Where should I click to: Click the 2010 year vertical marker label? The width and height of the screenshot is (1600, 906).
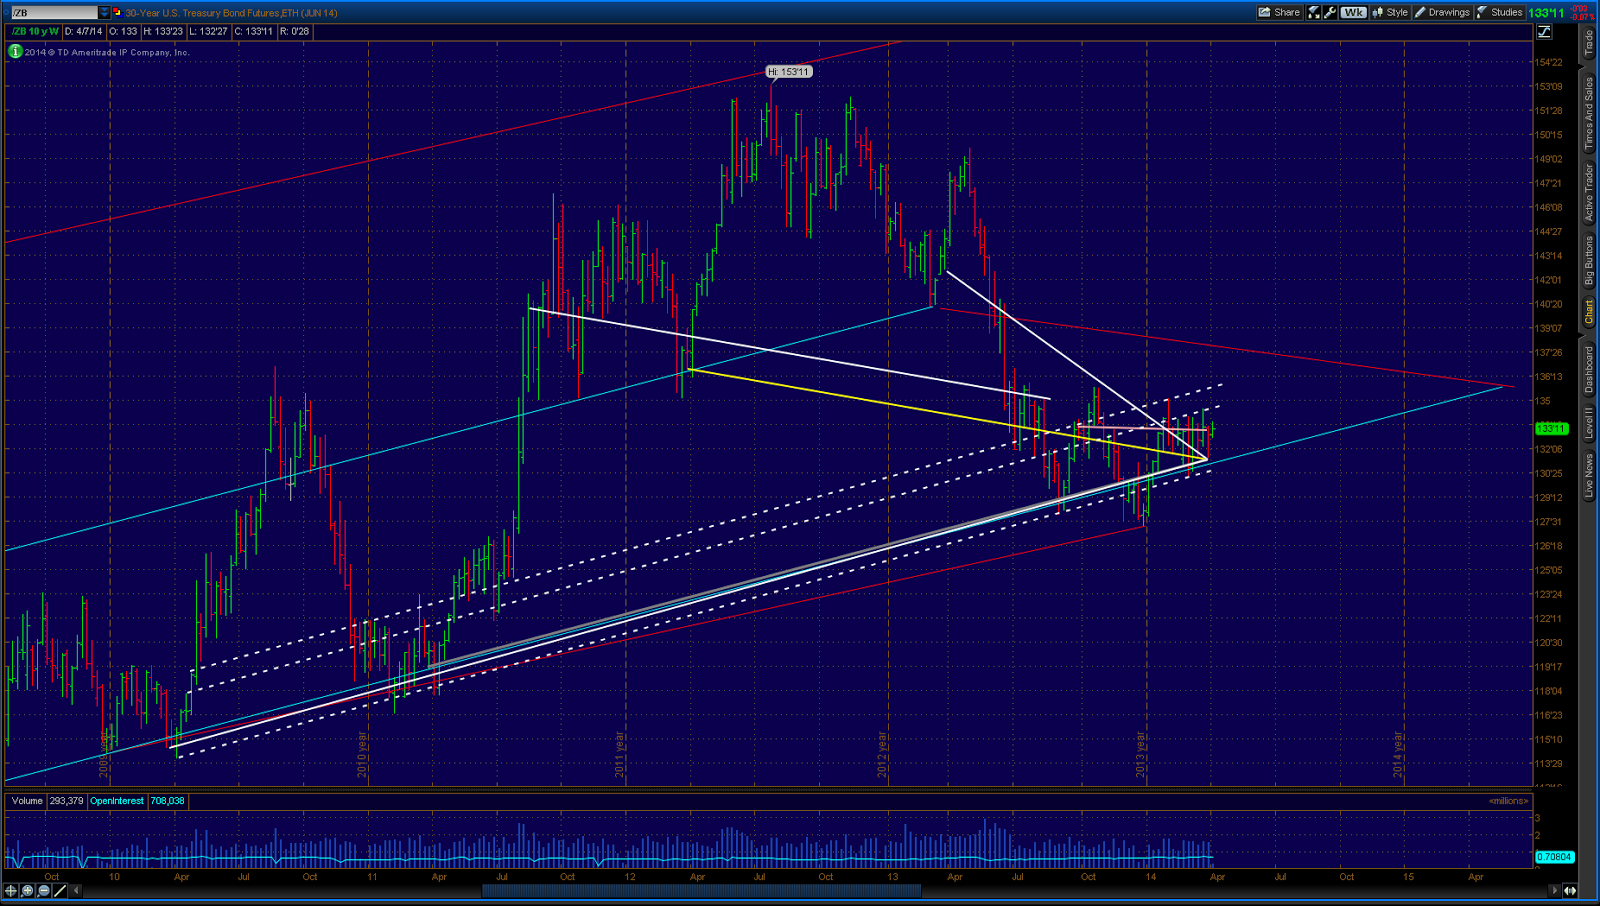tap(363, 756)
